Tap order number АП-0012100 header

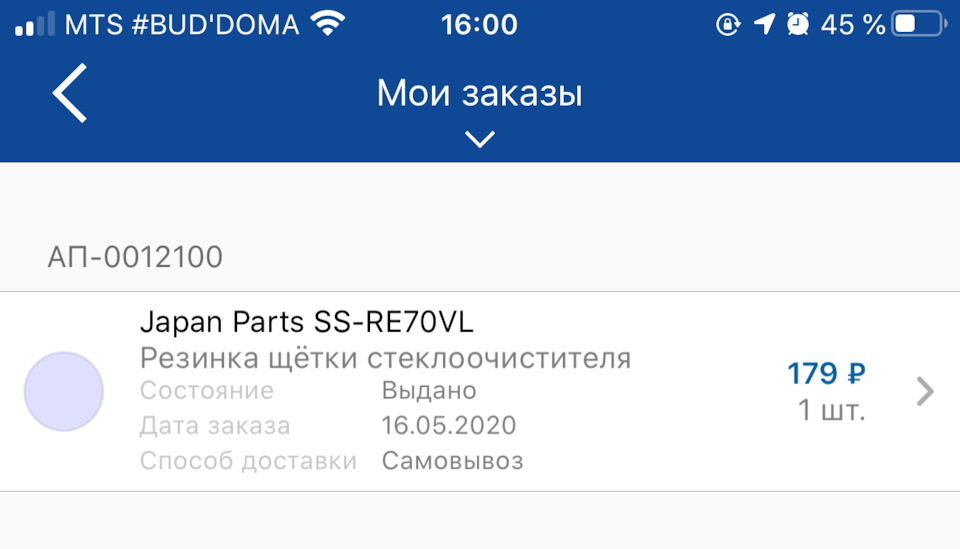pyautogui.click(x=135, y=258)
